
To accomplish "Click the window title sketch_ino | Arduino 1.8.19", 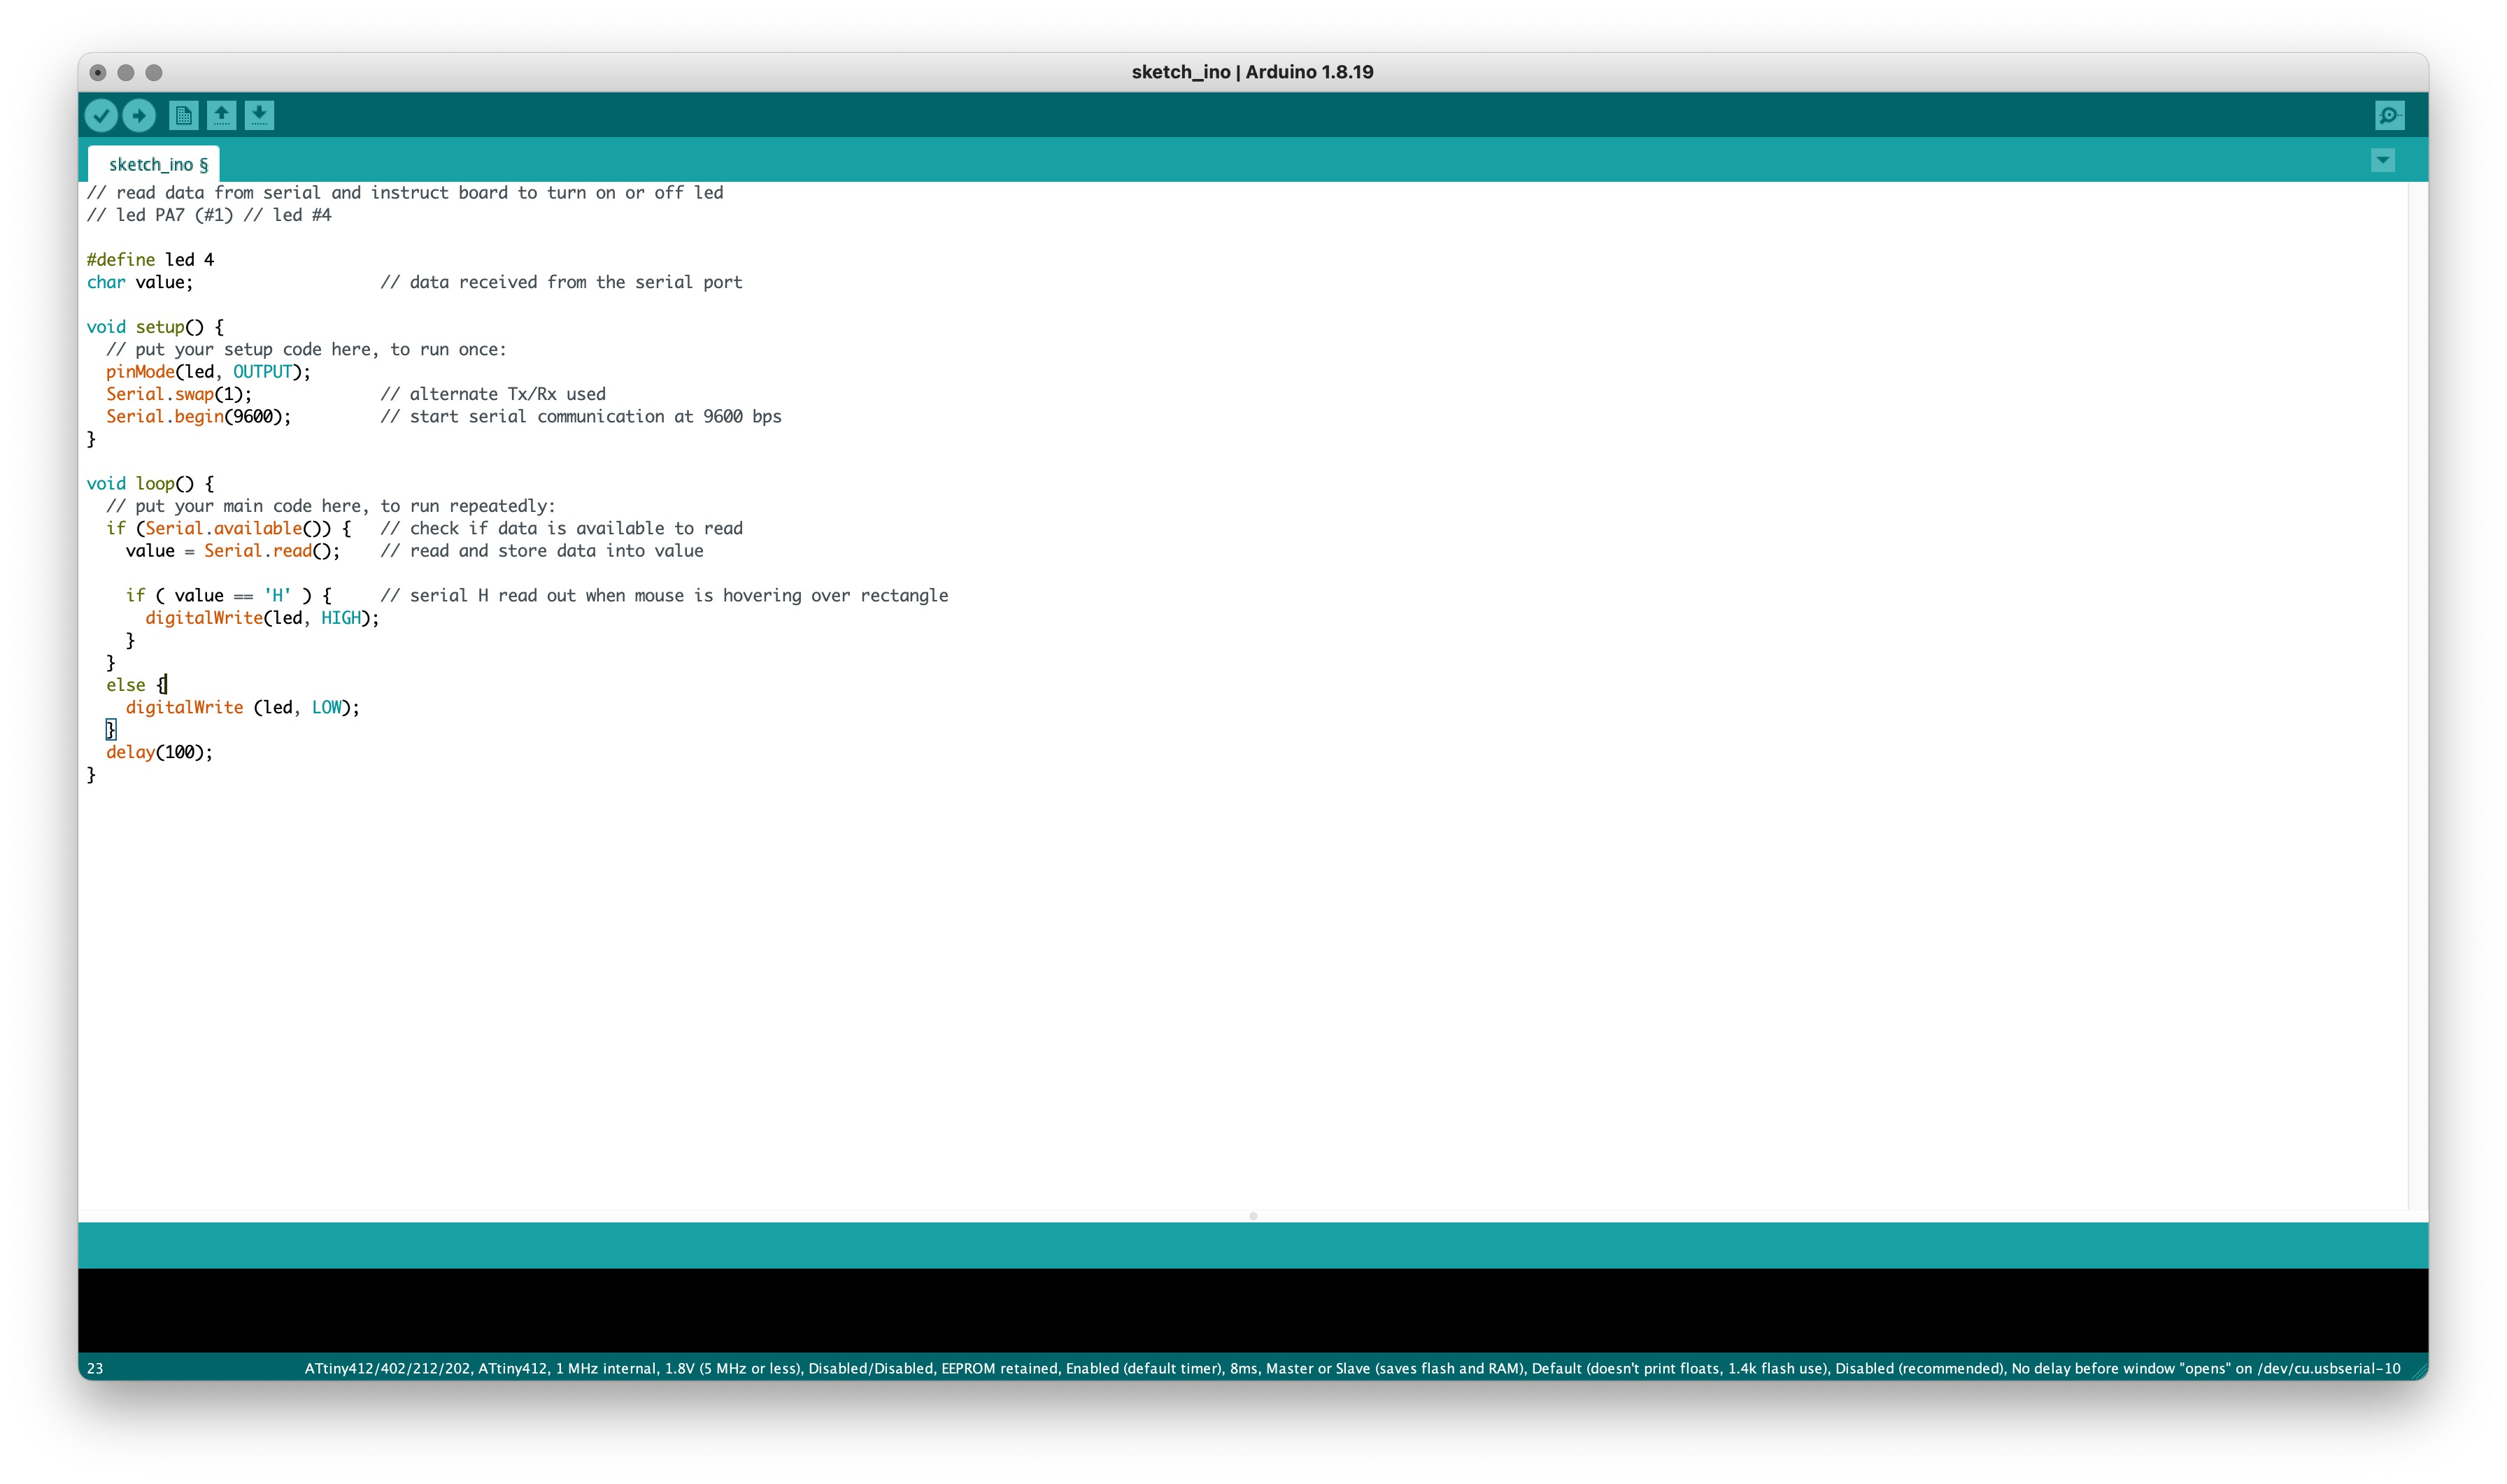I will pos(1252,72).
